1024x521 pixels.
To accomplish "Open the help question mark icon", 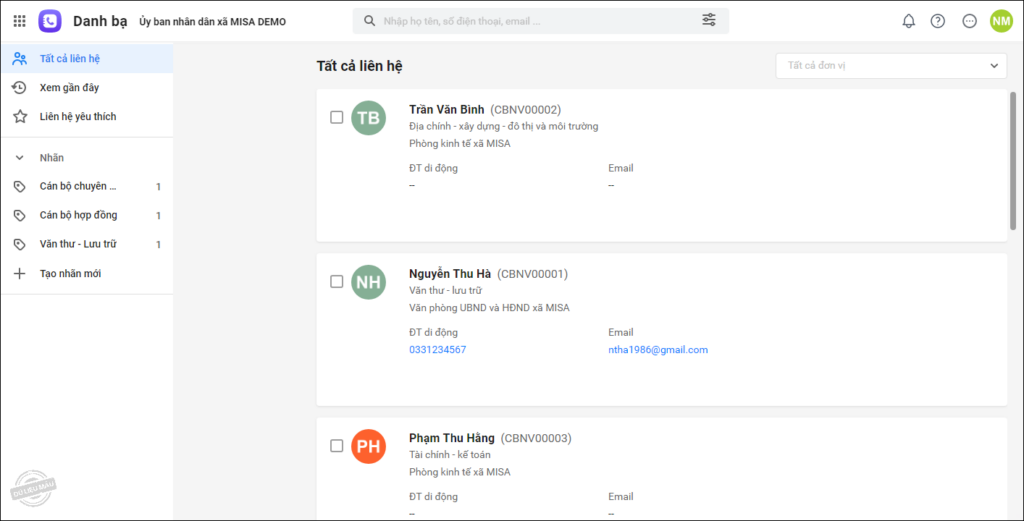I will point(938,21).
